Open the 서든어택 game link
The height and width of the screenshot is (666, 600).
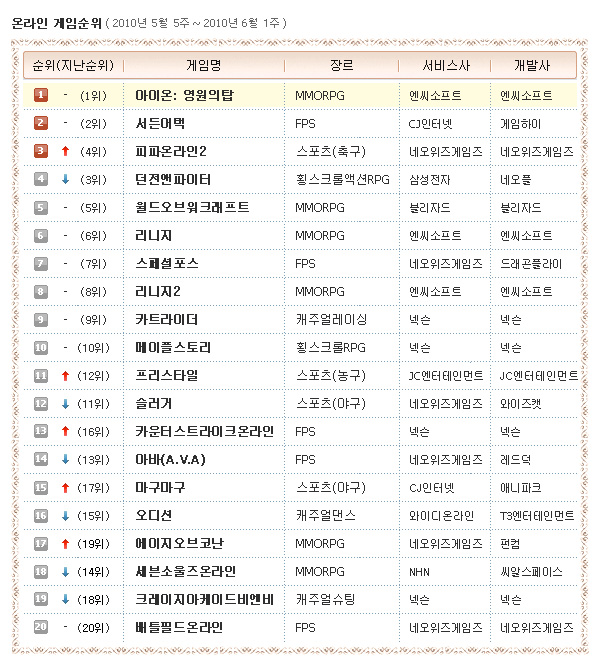point(160,123)
